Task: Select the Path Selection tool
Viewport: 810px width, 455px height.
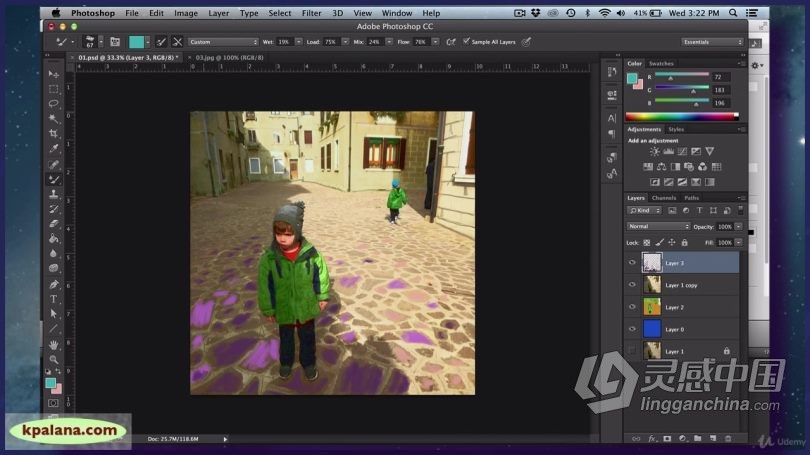Action: tap(53, 313)
